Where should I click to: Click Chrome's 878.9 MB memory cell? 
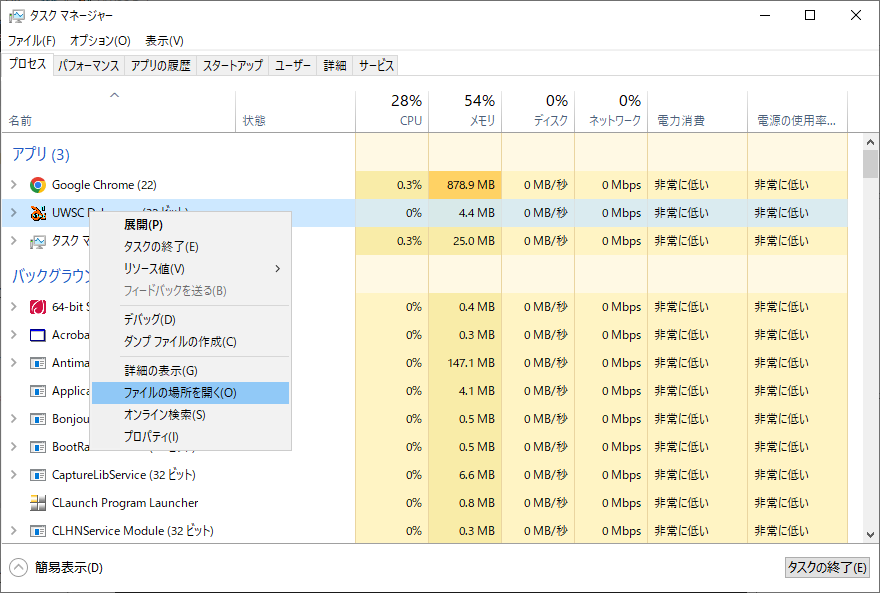tap(465, 185)
